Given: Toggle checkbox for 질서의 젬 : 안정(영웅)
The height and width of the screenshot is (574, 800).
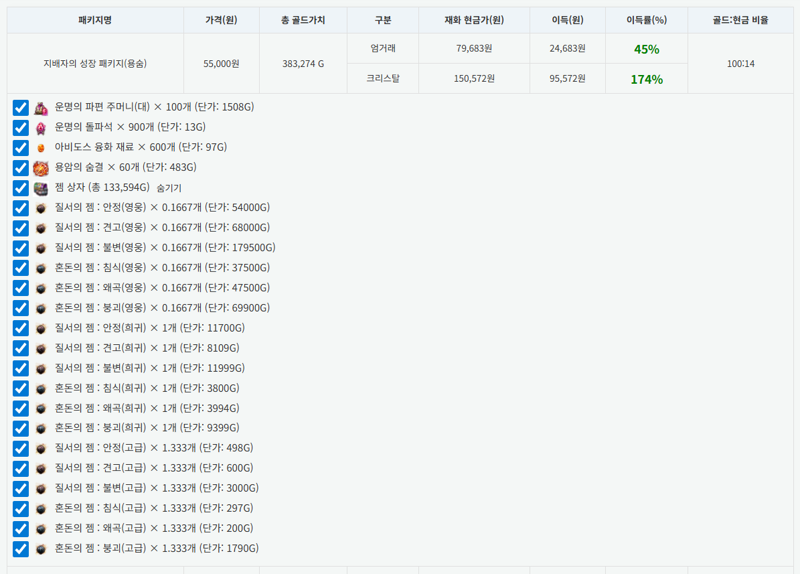Looking at the screenshot, I should [x=20, y=208].
